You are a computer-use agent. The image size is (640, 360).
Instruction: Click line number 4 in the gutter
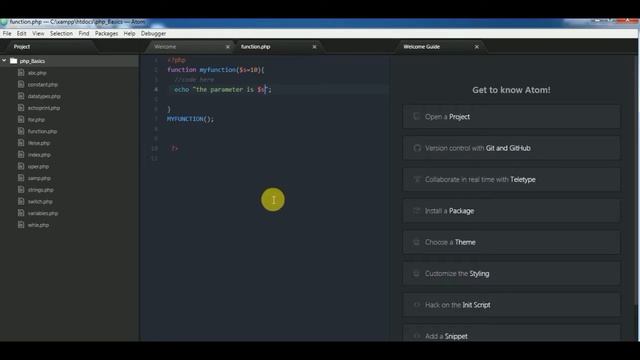pyautogui.click(x=156, y=89)
